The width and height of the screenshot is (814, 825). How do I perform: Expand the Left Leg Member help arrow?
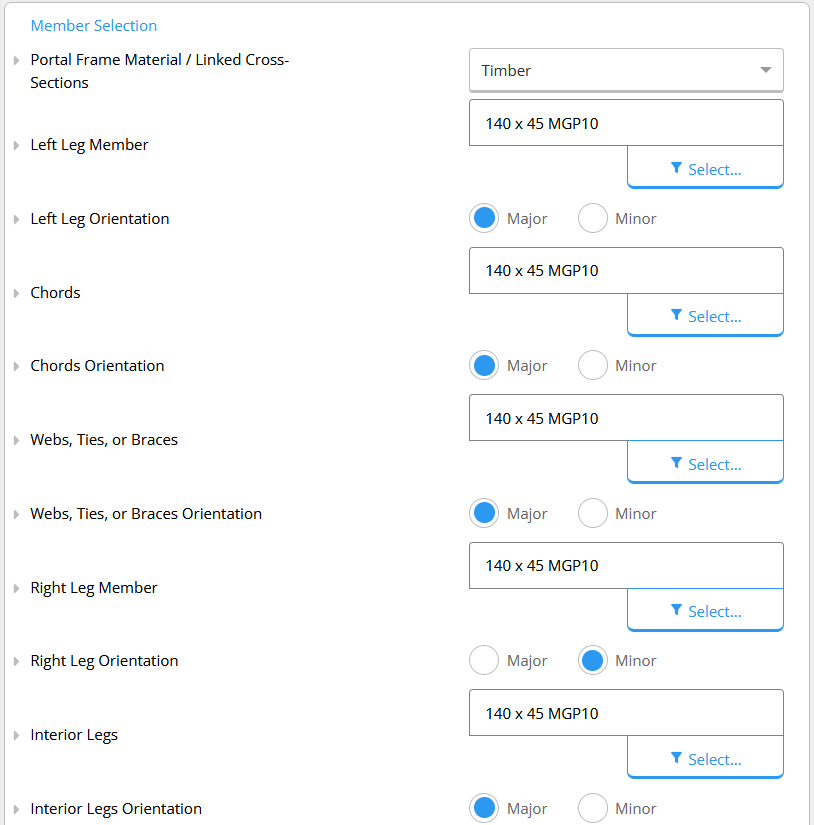click(16, 145)
